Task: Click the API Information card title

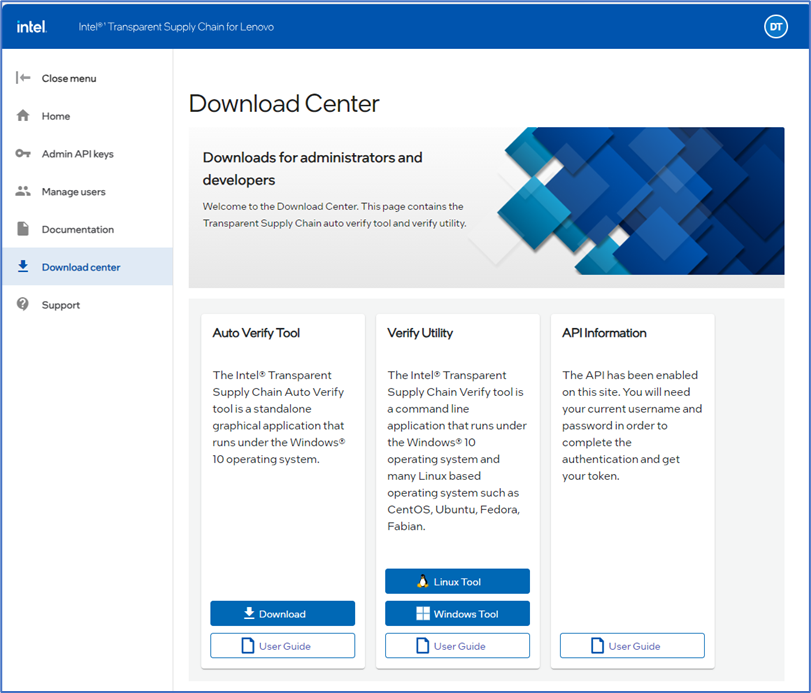Action: (604, 333)
